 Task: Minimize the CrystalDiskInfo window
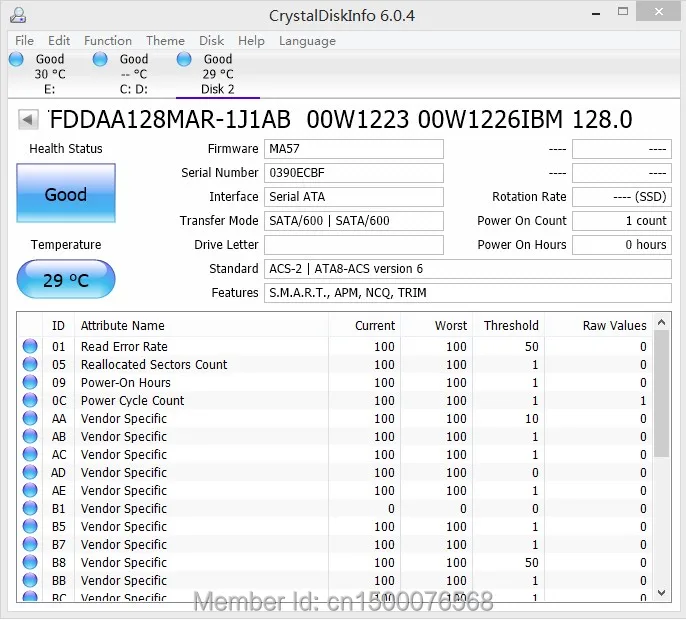pyautogui.click(x=595, y=13)
